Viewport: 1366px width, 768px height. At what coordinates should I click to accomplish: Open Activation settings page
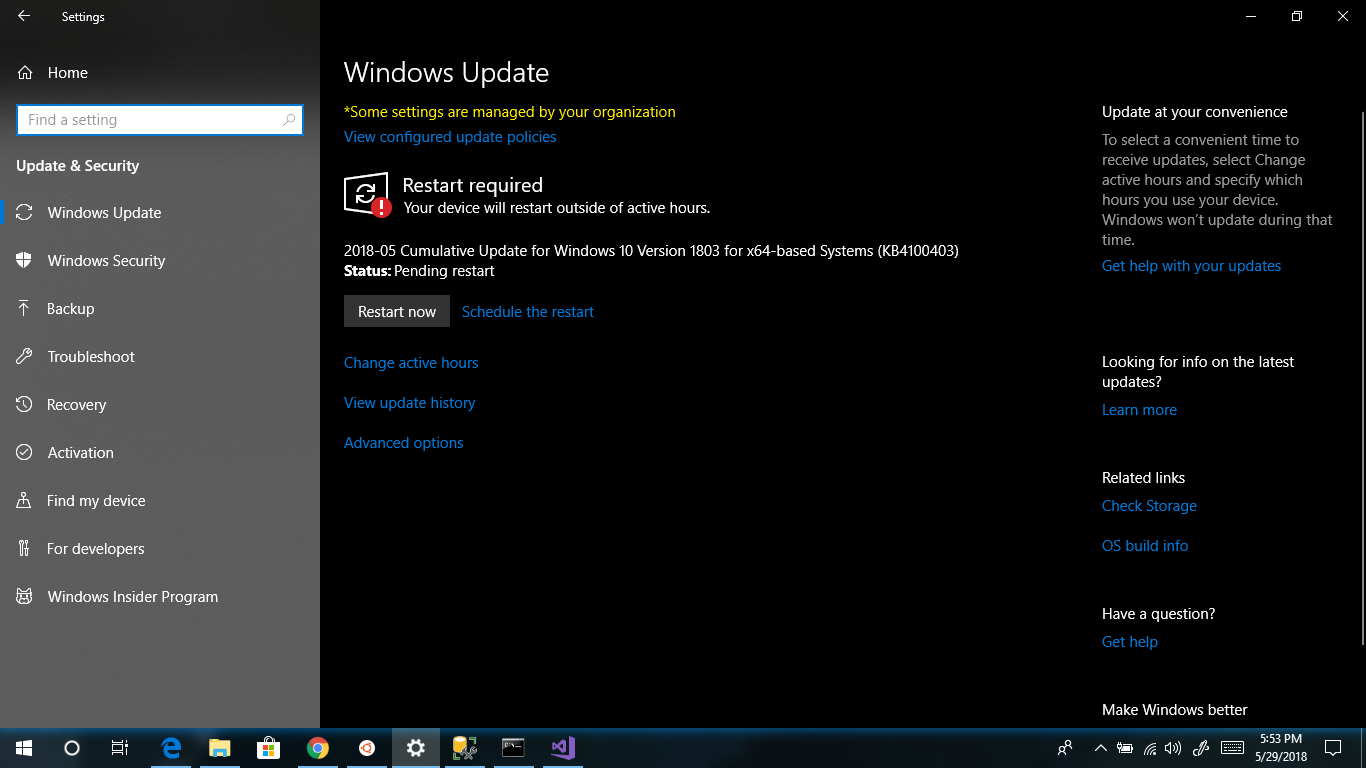click(x=160, y=453)
